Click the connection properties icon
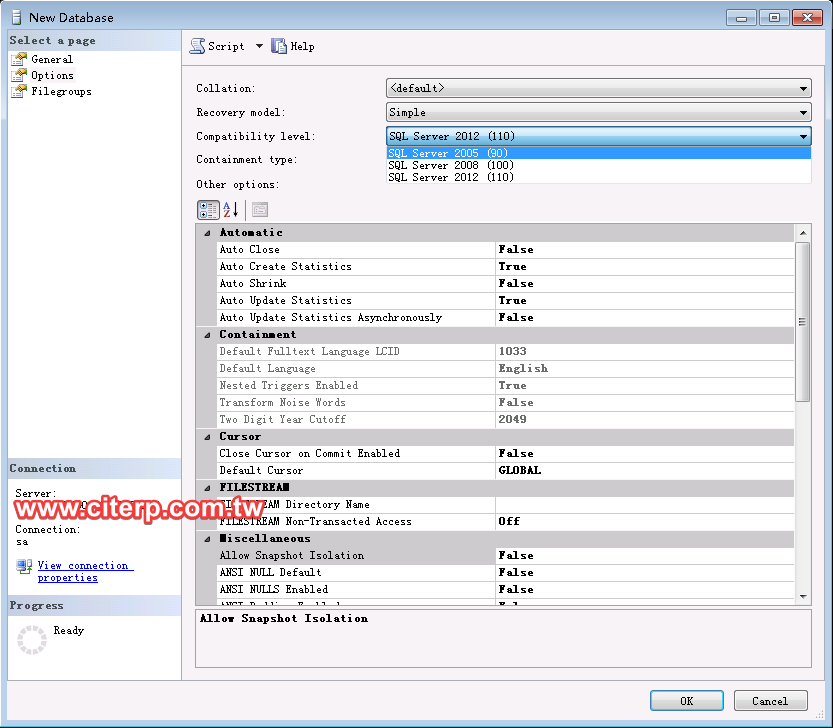This screenshot has width=833, height=728. tap(24, 567)
